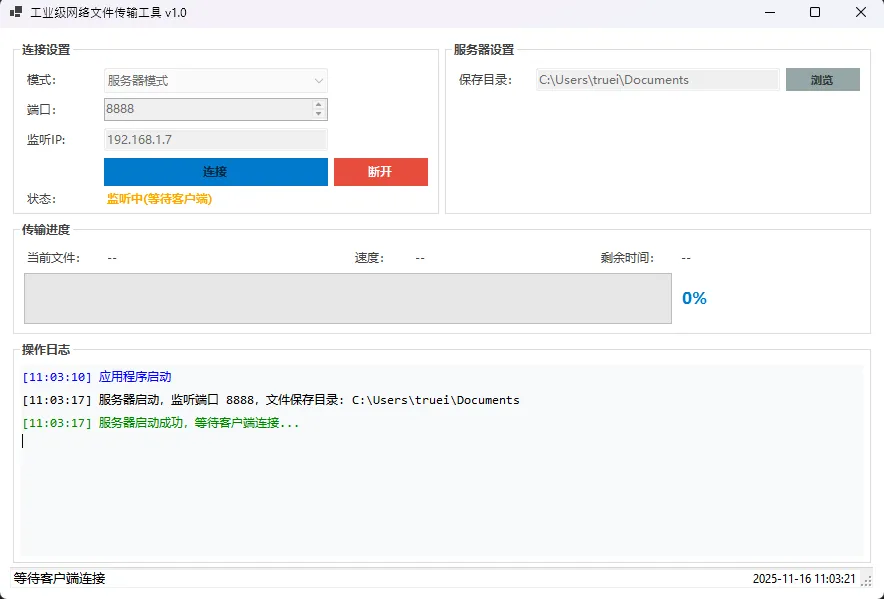Click the gray transfer progress bar

pyautogui.click(x=347, y=298)
